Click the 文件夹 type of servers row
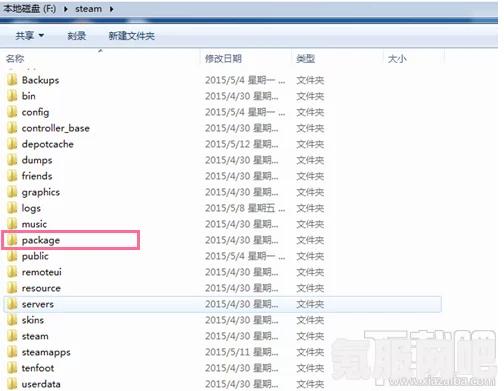This screenshot has height=391, width=504. click(x=310, y=304)
